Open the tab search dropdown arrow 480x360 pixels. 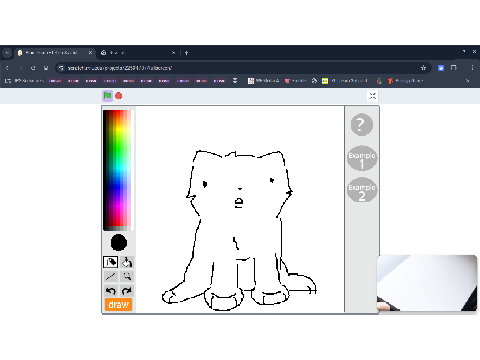pos(7,53)
